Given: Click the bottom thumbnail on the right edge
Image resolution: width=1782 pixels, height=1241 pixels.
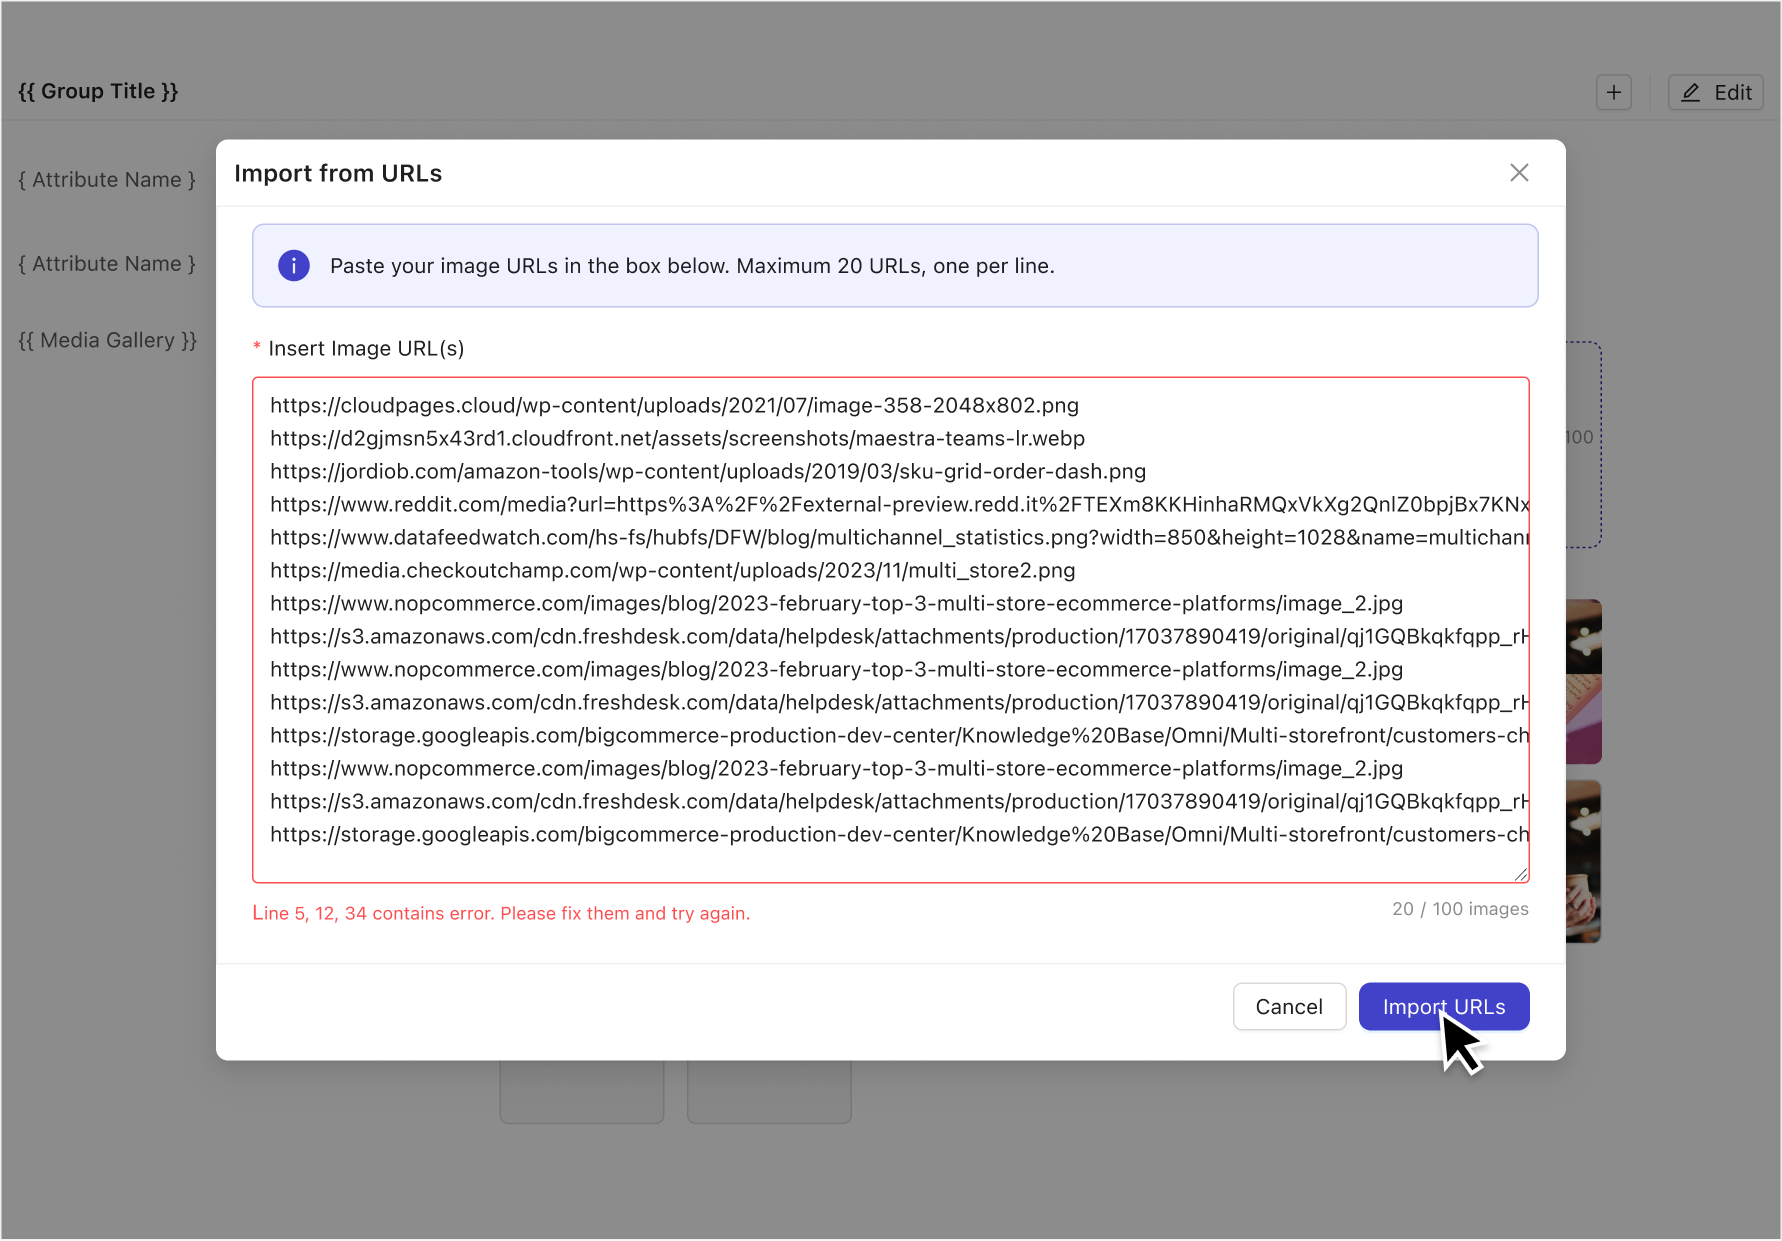Looking at the screenshot, I should tap(1585, 861).
